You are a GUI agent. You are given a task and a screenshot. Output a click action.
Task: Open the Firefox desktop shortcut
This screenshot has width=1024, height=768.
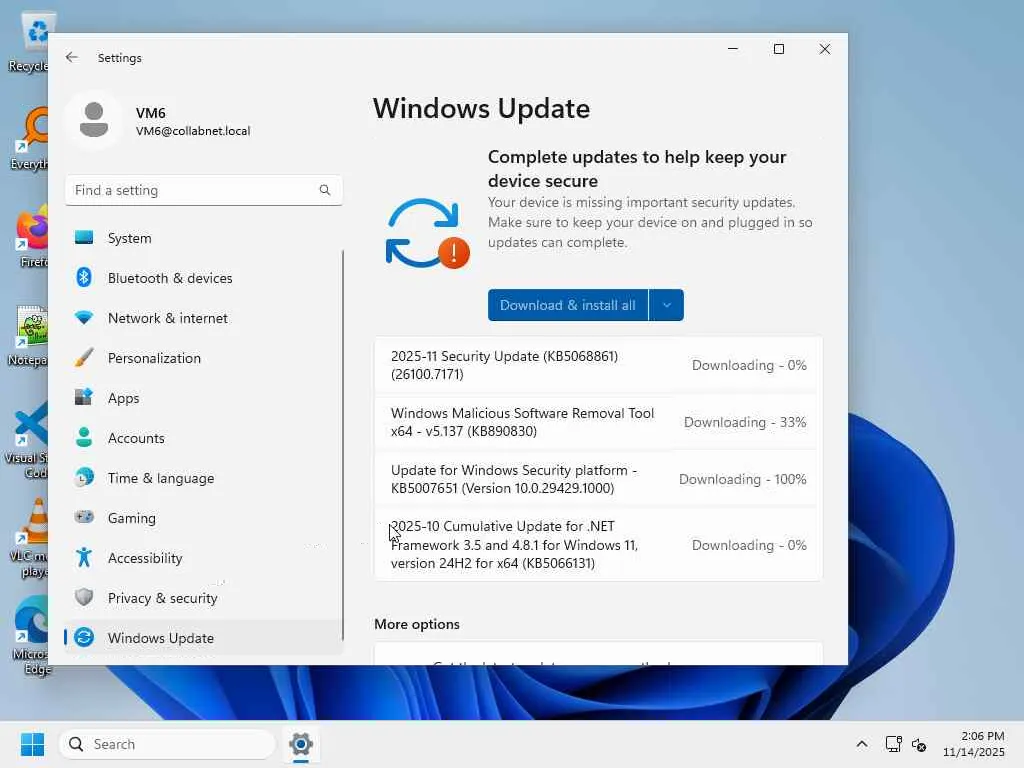pos(31,236)
